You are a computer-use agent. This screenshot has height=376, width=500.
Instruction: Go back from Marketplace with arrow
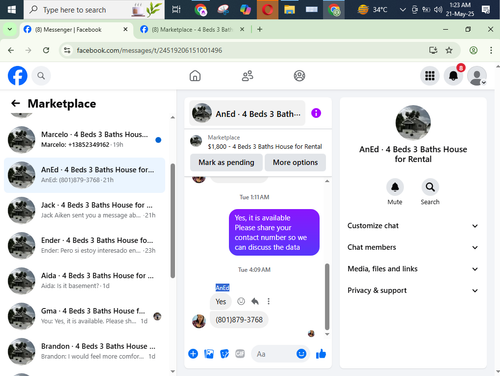pos(15,103)
